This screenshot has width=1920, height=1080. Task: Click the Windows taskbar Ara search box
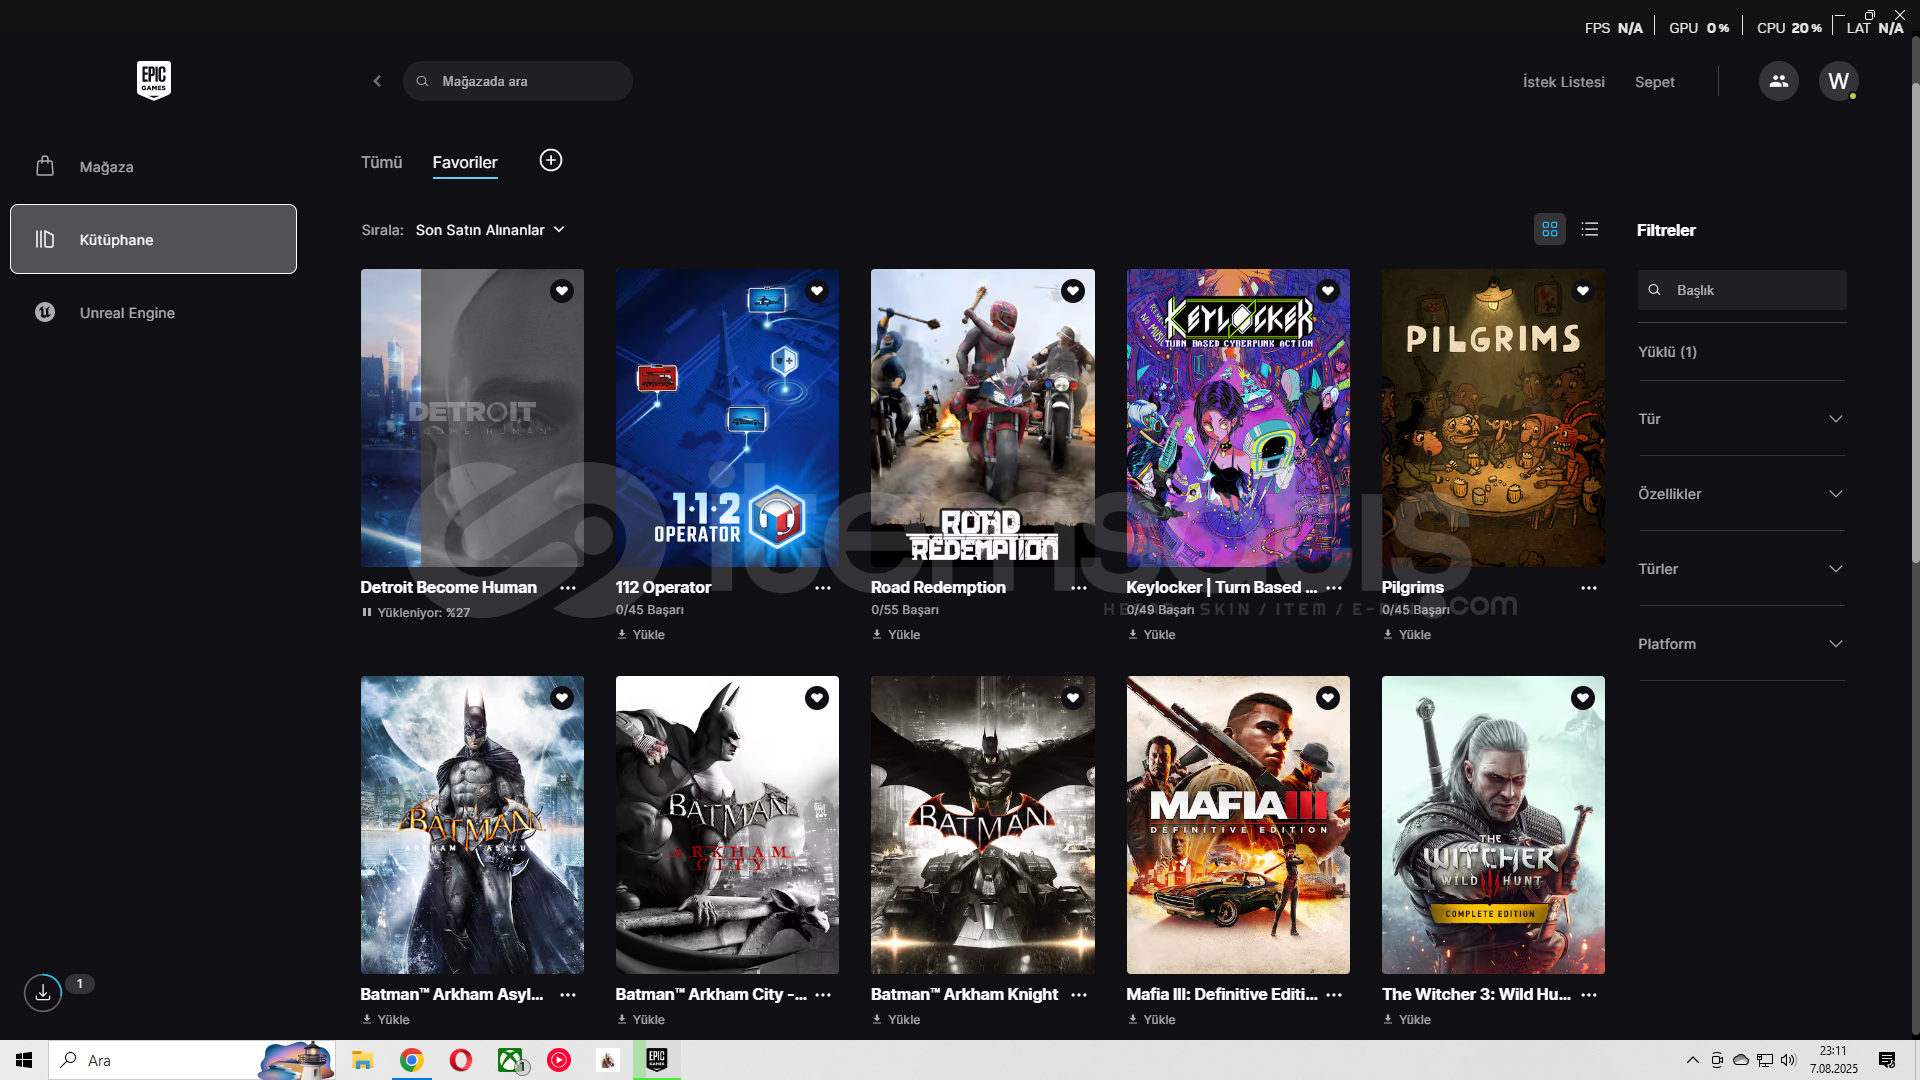(x=190, y=1060)
